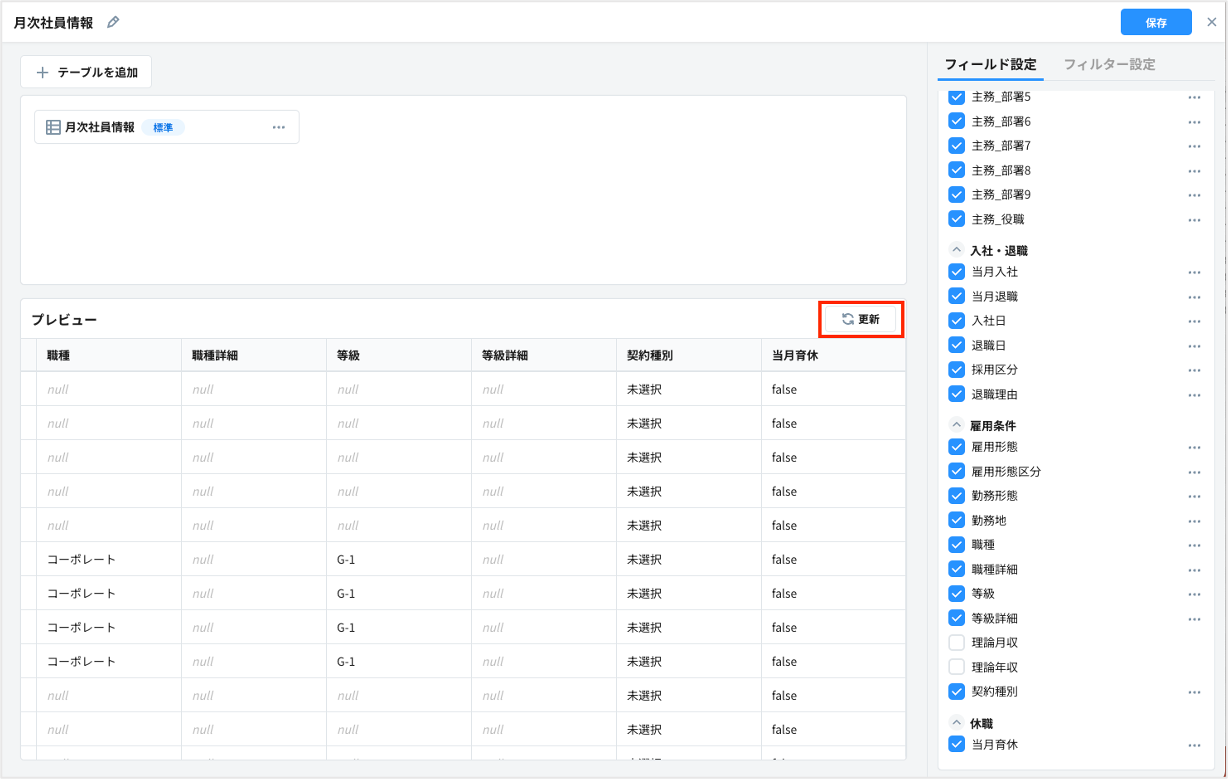The height and width of the screenshot is (780, 1228).
Task: Open ellipsis options for 当月育休 field
Action: [1194, 745]
